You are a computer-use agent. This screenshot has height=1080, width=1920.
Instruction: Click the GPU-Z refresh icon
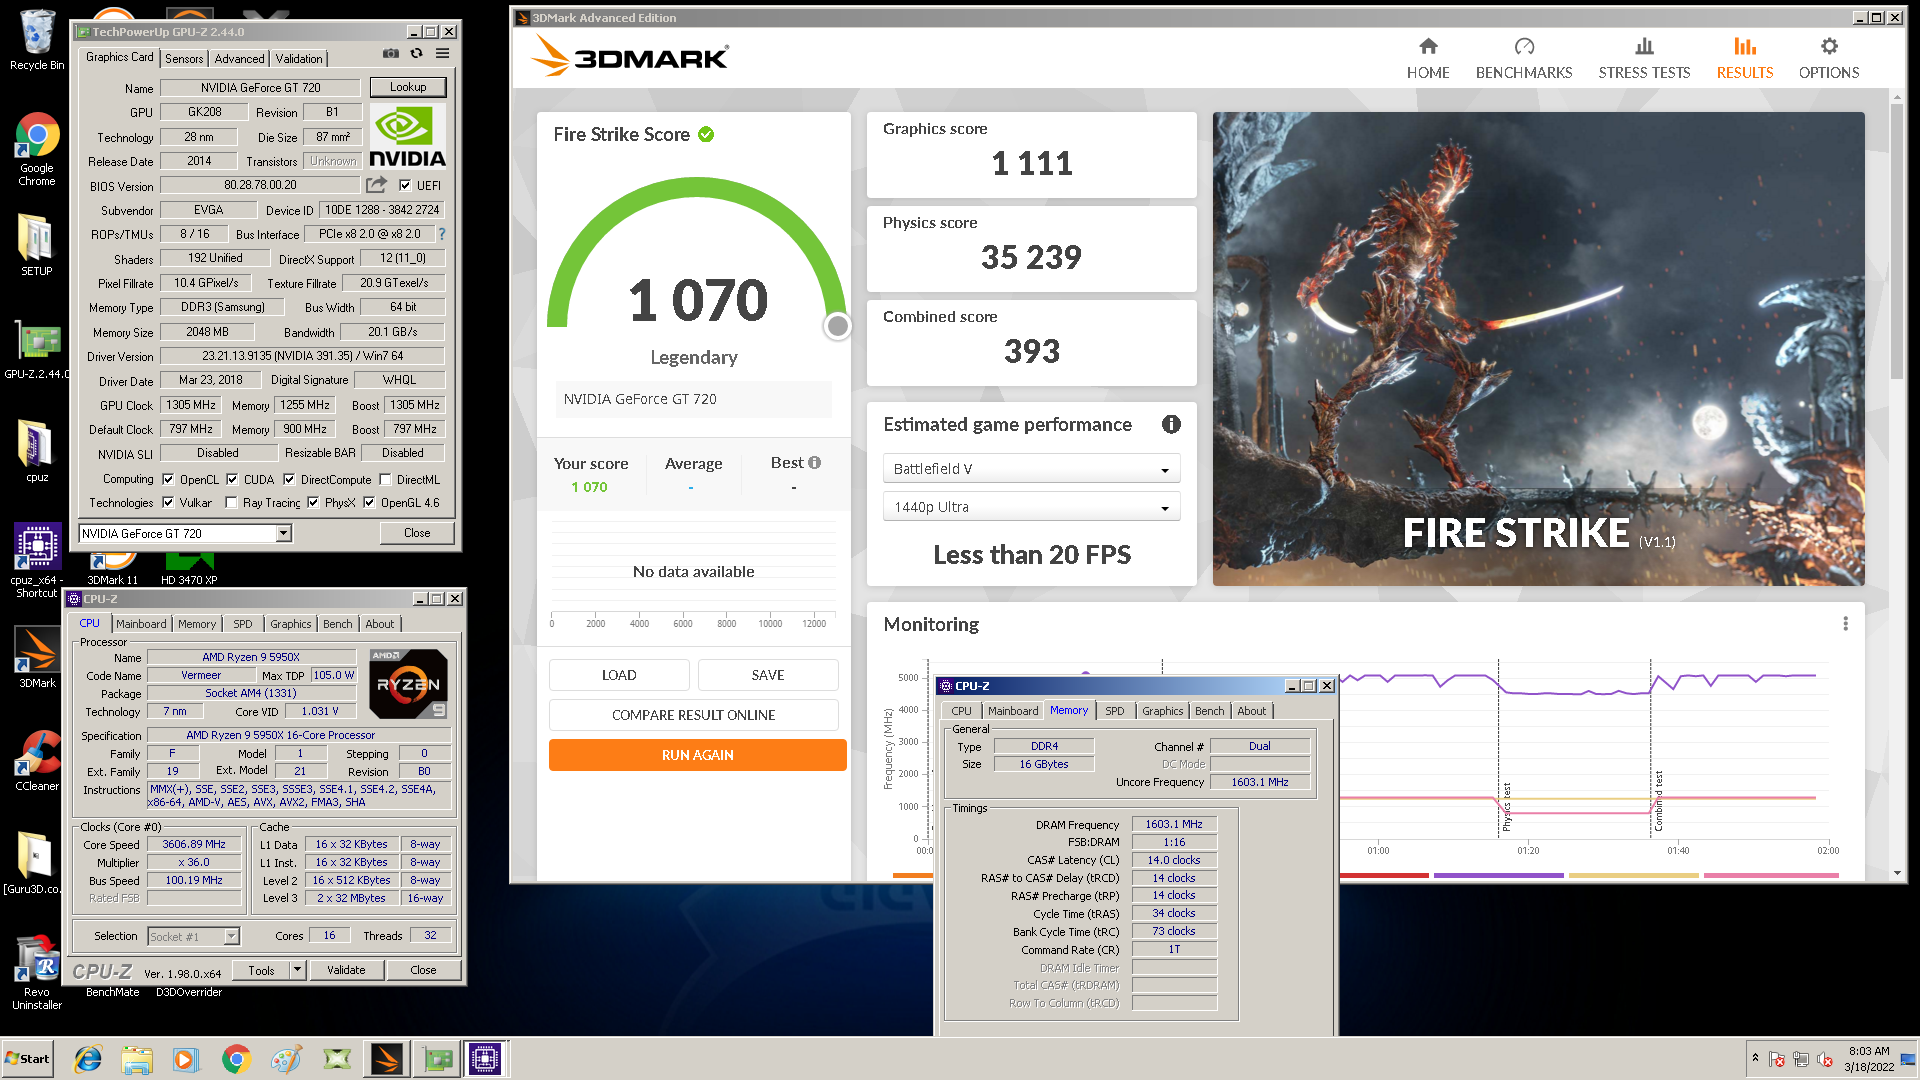click(x=417, y=54)
